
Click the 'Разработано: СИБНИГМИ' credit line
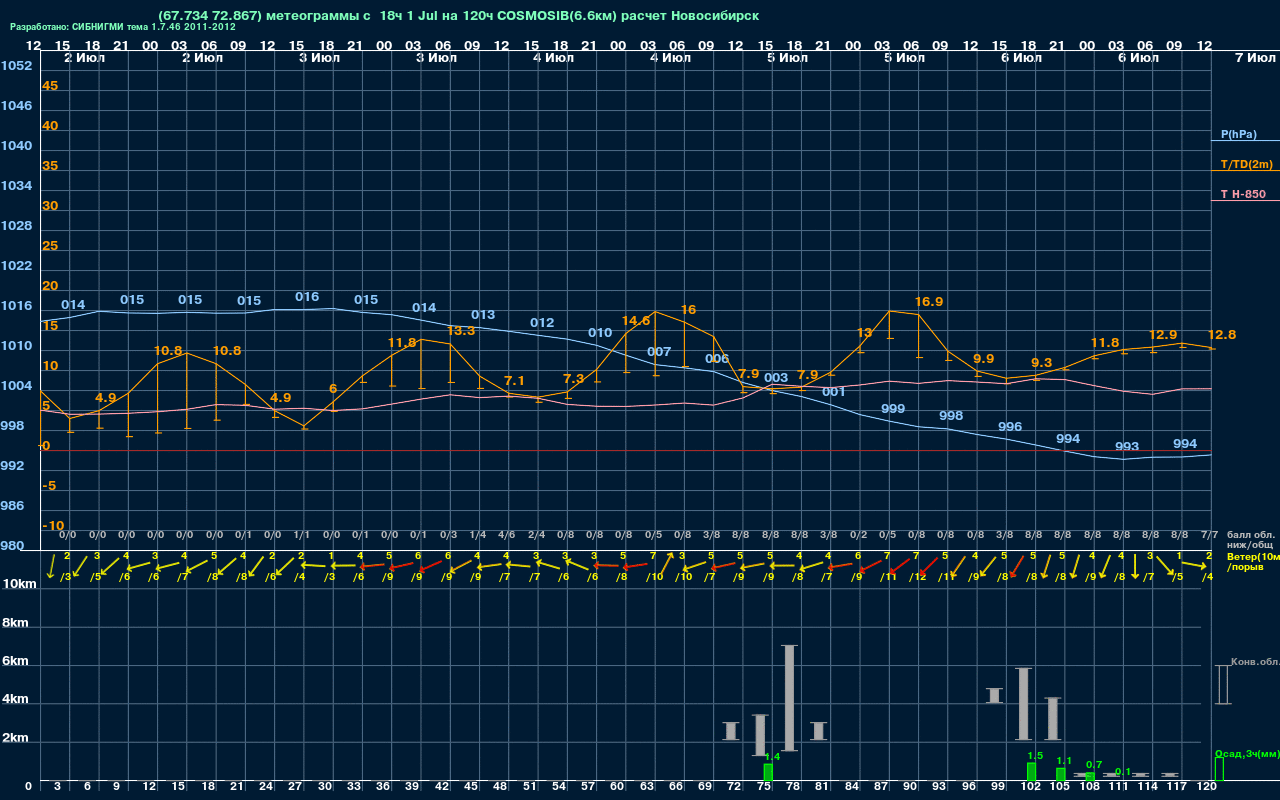point(123,27)
